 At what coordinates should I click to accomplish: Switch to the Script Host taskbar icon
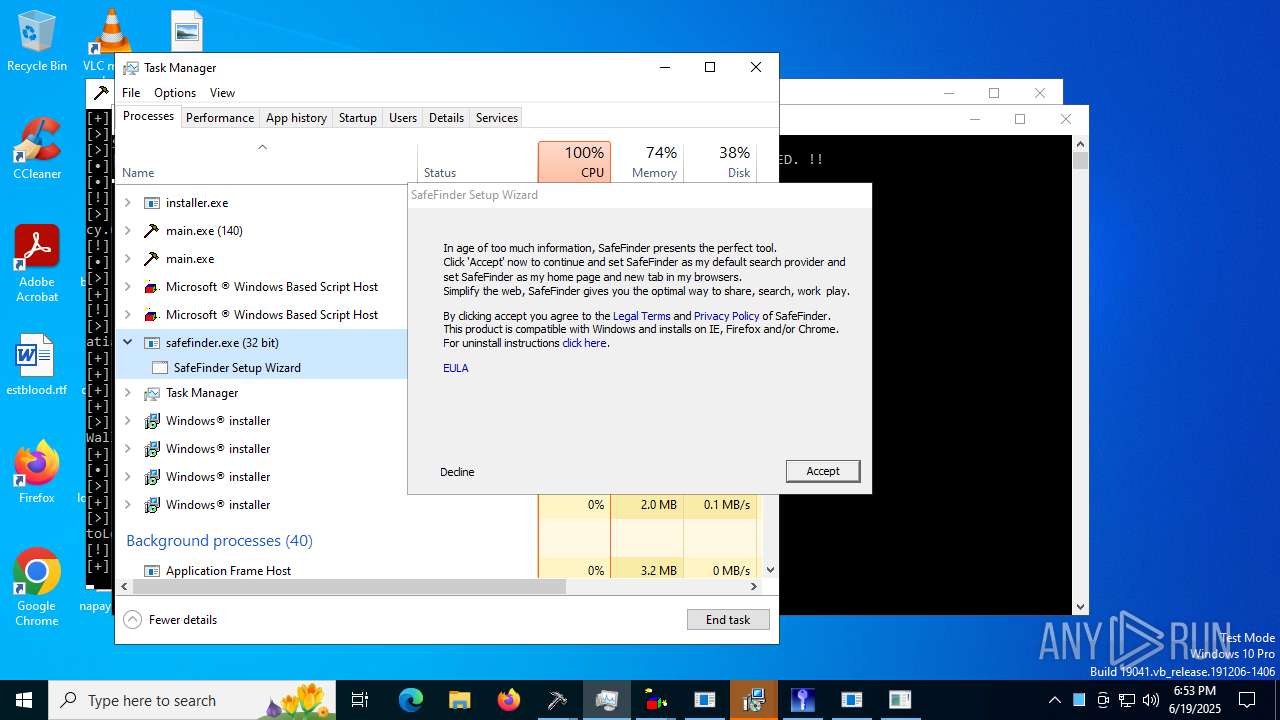click(x=655, y=700)
